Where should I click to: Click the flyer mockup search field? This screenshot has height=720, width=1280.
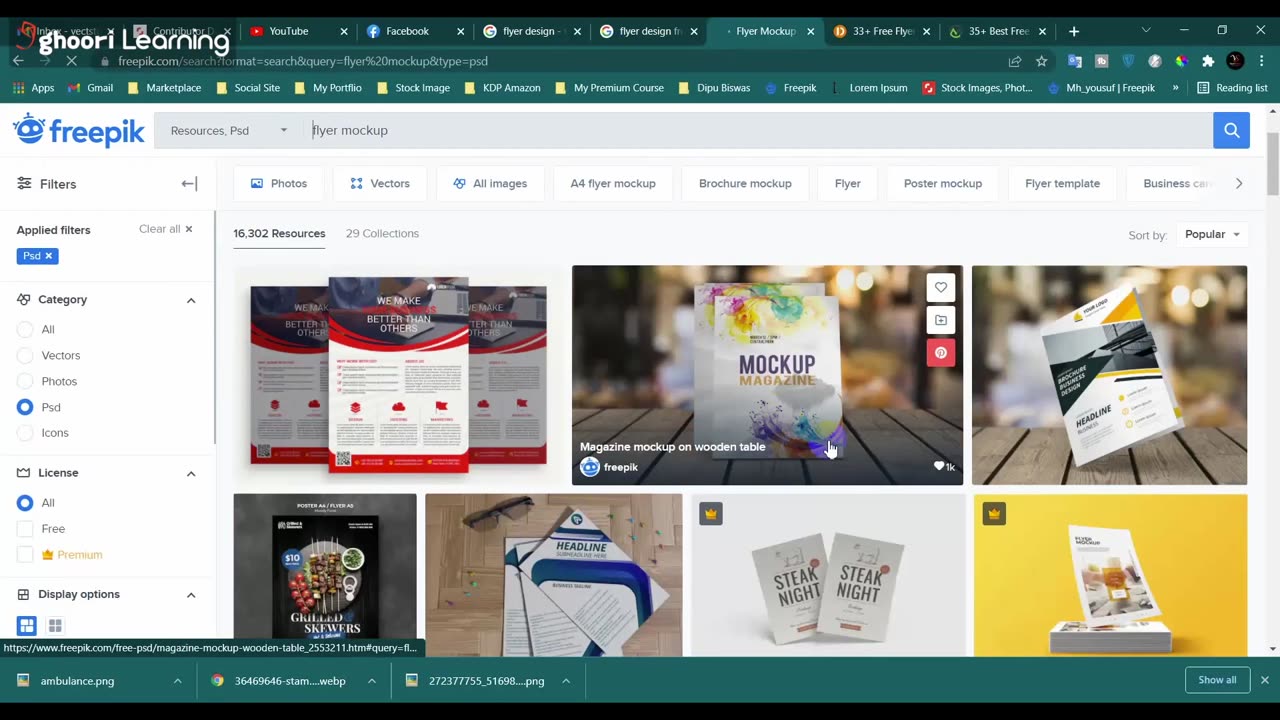pos(757,130)
